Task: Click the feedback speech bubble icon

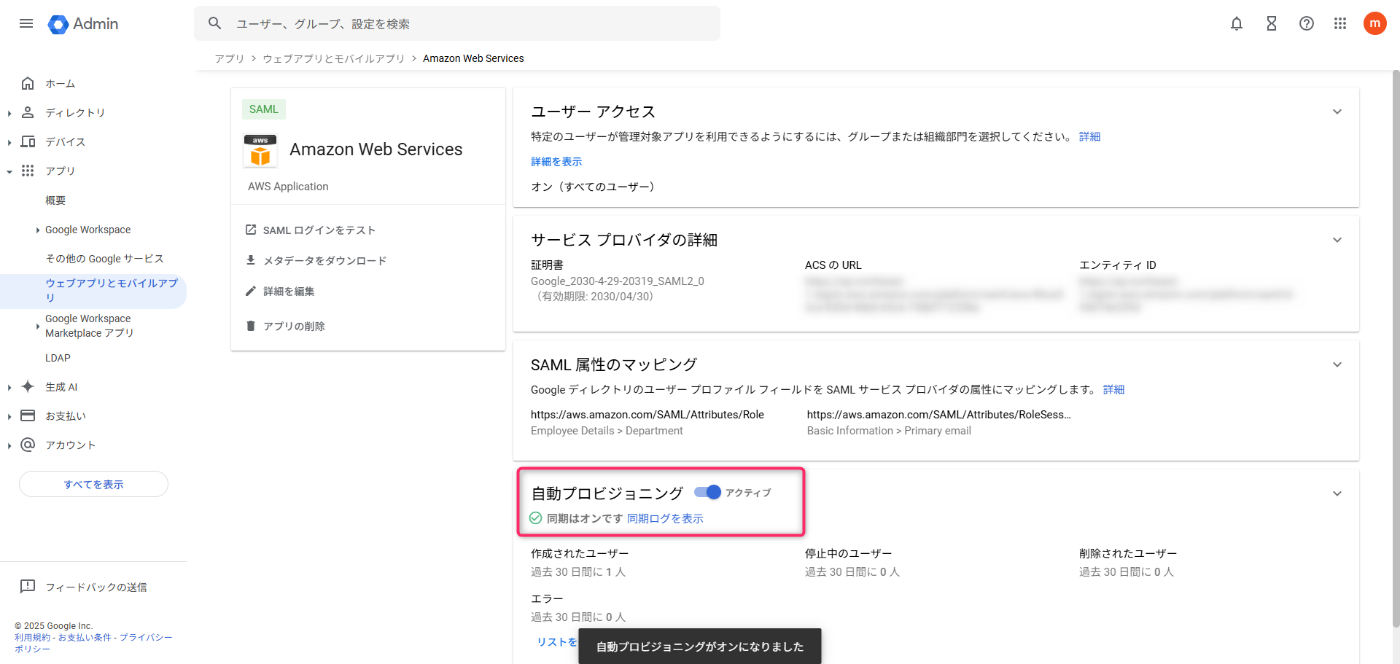Action: click(28, 587)
